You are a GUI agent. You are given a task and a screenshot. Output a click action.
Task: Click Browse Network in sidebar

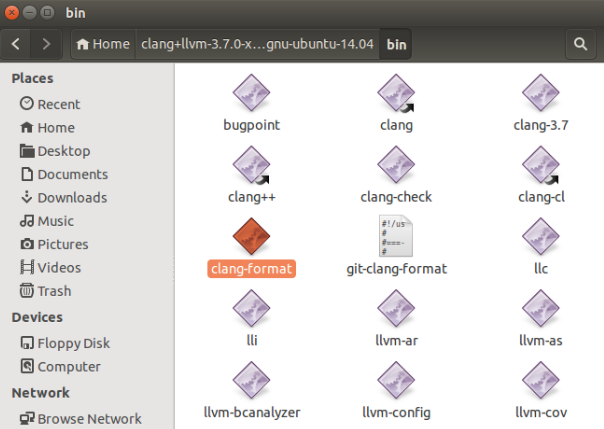pyautogui.click(x=89, y=418)
